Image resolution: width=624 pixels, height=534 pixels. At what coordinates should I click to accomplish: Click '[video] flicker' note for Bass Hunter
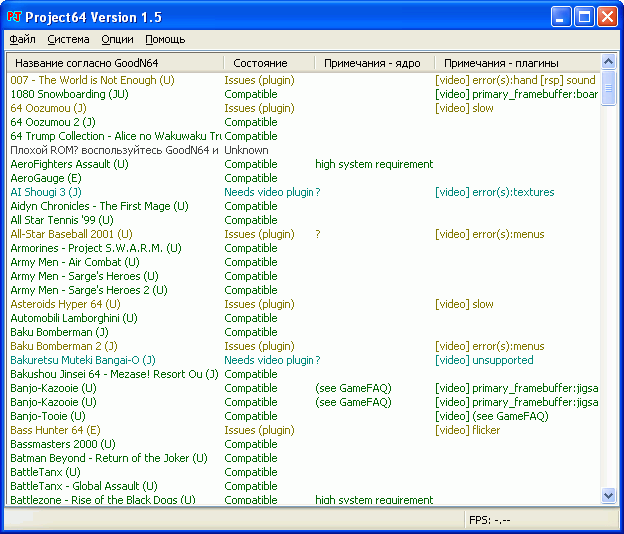[x=468, y=430]
